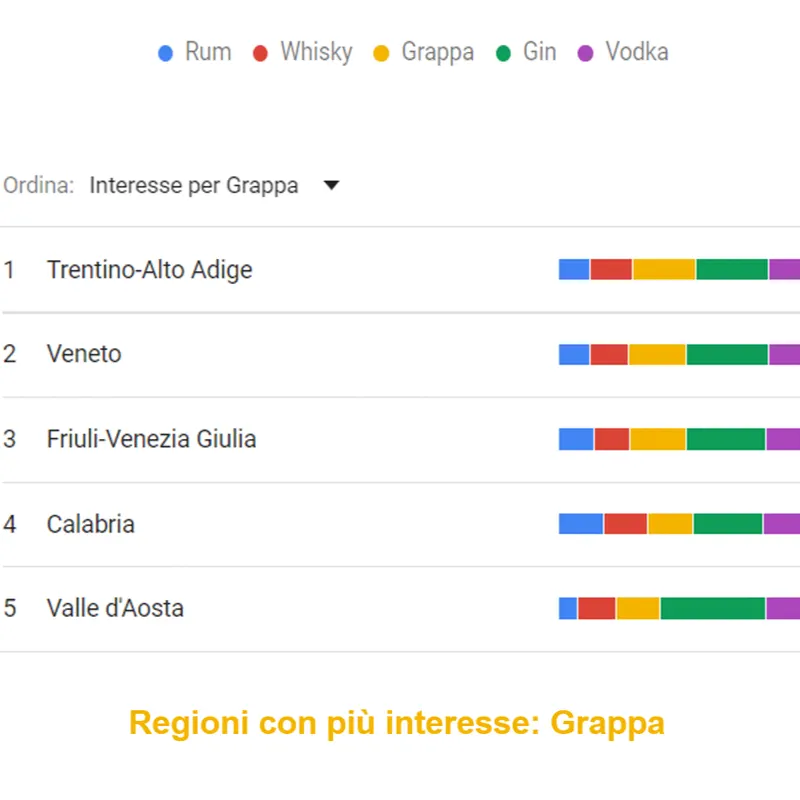
Task: Click the Vodka legend label
Action: pyautogui.click(x=637, y=52)
